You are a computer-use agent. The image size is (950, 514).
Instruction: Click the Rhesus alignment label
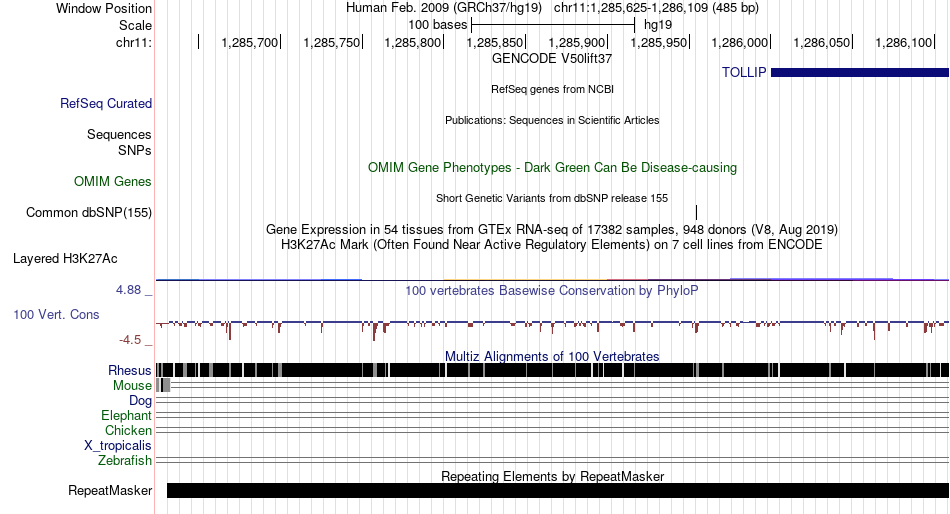click(130, 370)
